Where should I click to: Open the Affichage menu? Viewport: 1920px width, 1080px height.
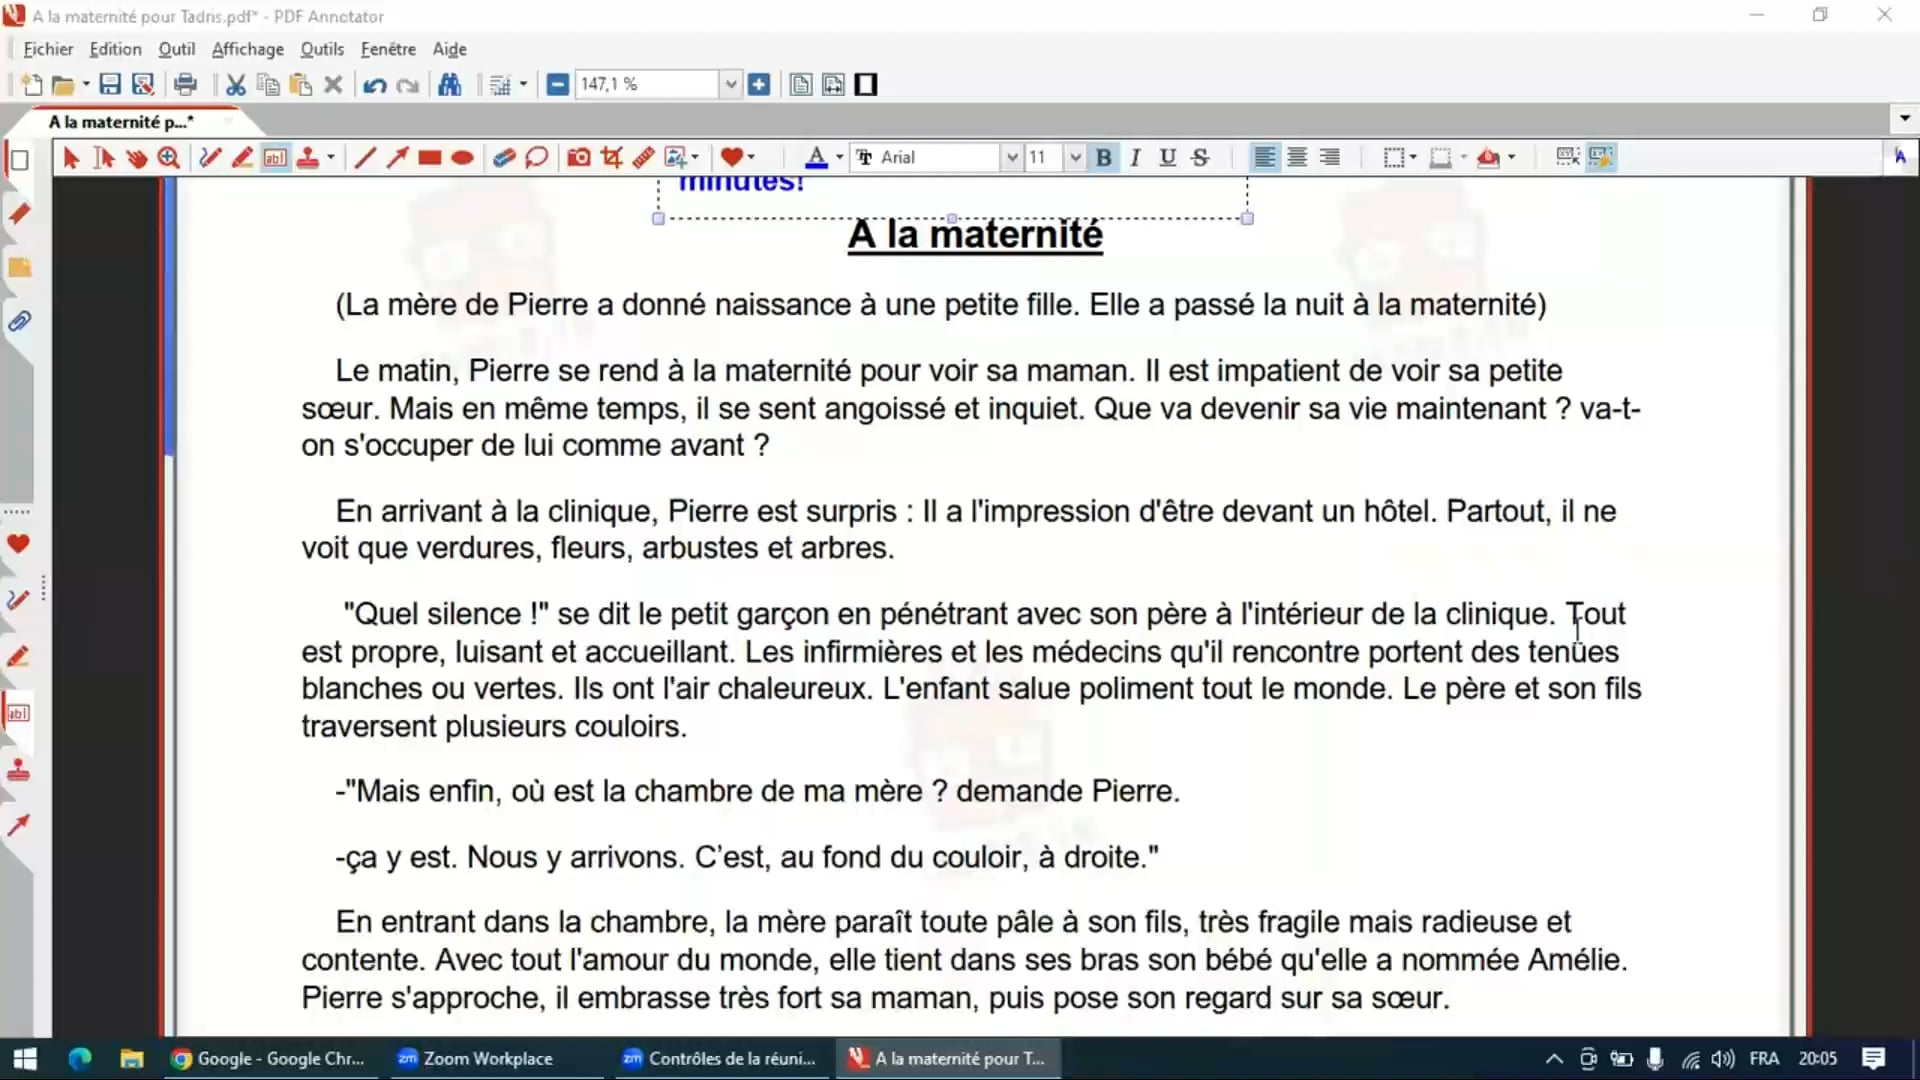point(247,49)
